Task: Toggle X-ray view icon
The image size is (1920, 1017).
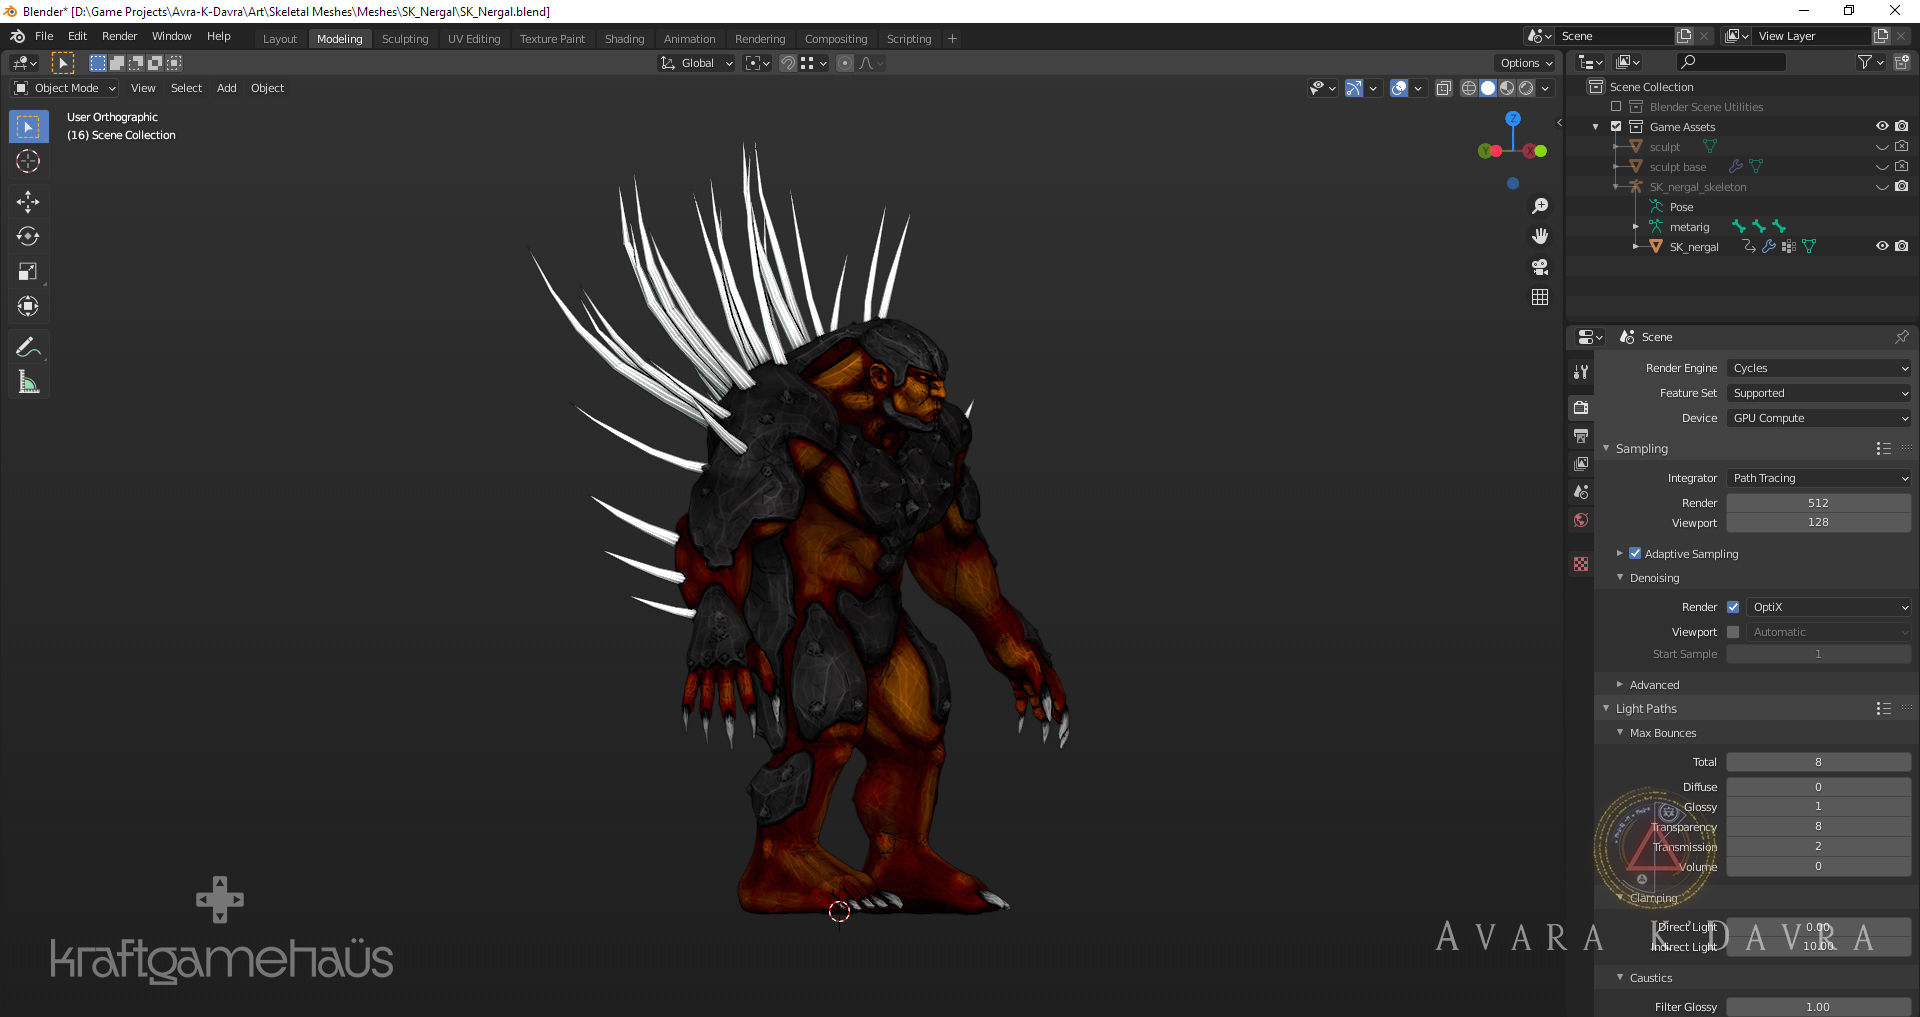Action: pos(1444,88)
